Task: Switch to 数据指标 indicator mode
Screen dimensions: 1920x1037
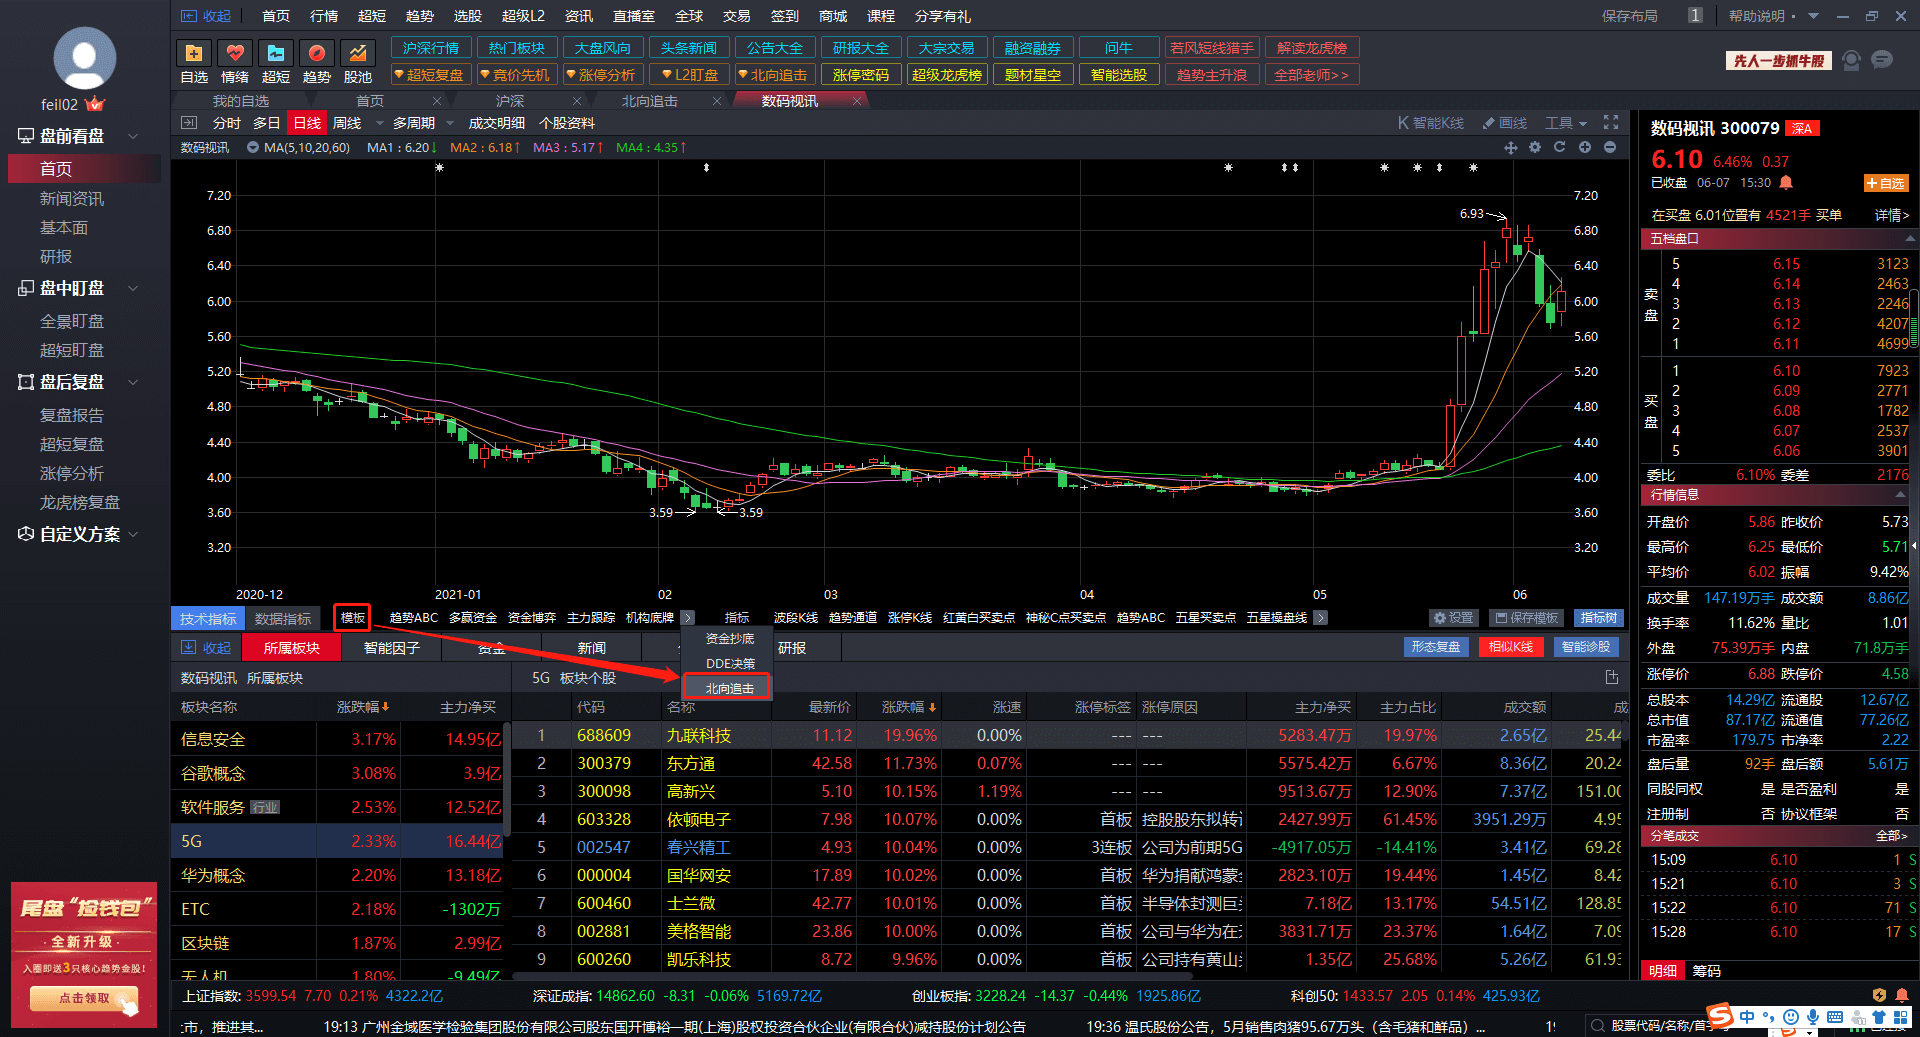Action: pyautogui.click(x=283, y=618)
